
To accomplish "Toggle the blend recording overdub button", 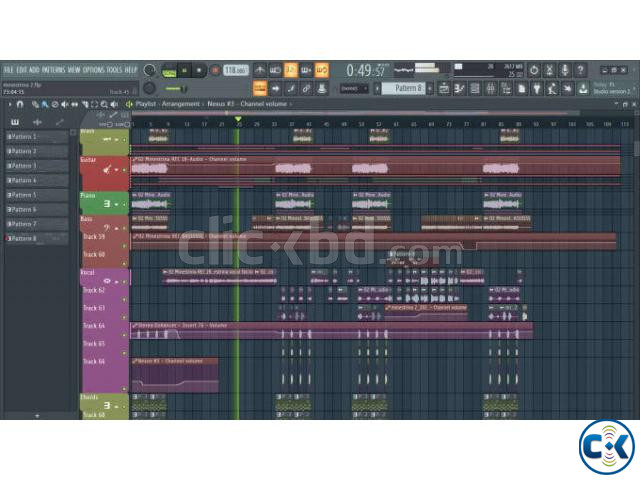I will pos(306,70).
